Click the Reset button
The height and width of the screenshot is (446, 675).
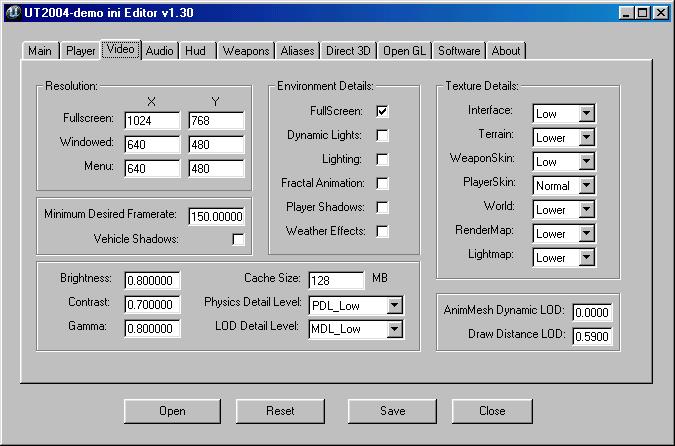[280, 411]
